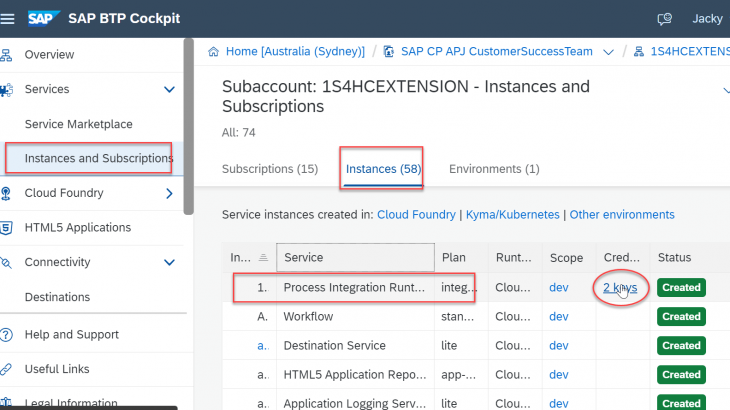Open the 1S4HCEXTENSION breadcrumb link
This screenshot has width=730, height=410.
(690, 51)
